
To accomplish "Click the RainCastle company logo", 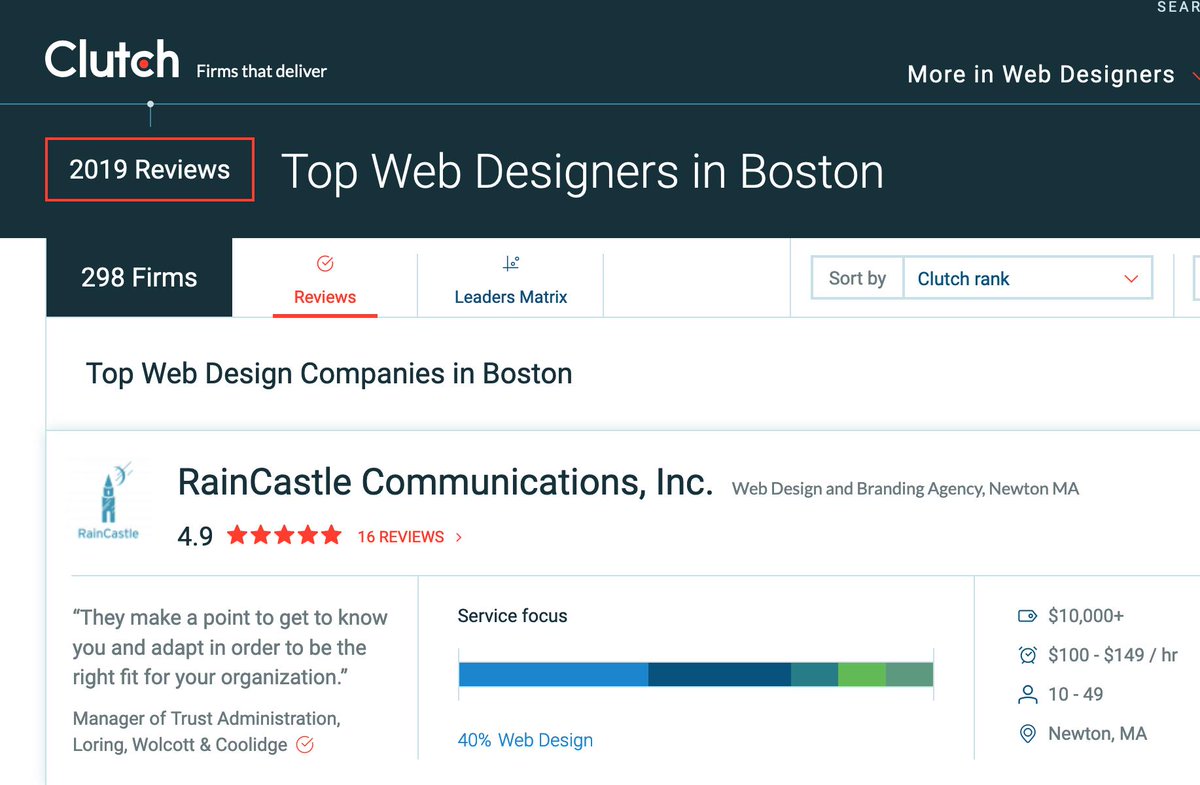I will point(108,501).
